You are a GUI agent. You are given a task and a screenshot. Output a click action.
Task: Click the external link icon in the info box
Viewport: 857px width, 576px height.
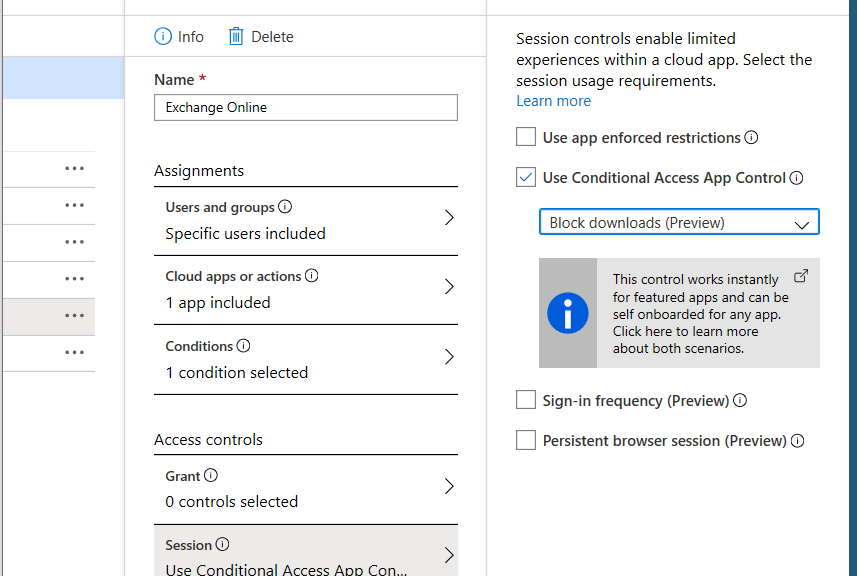[x=801, y=276]
